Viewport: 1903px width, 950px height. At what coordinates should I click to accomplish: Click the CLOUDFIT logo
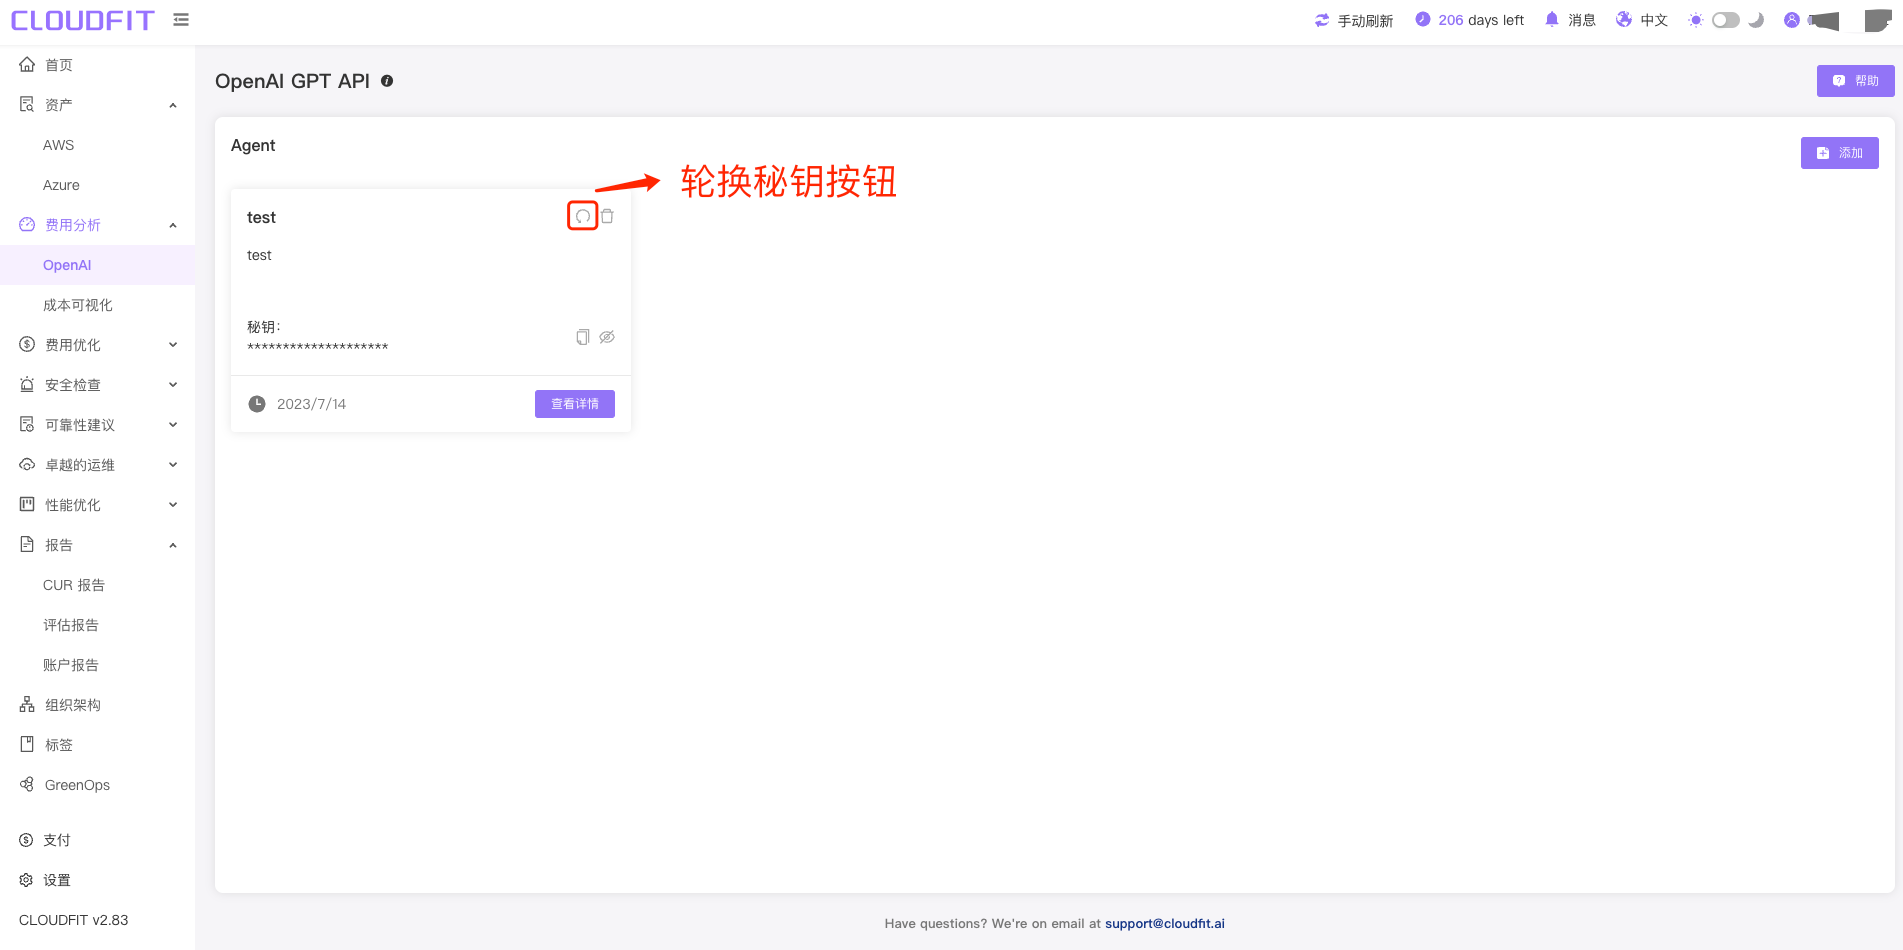[83, 20]
